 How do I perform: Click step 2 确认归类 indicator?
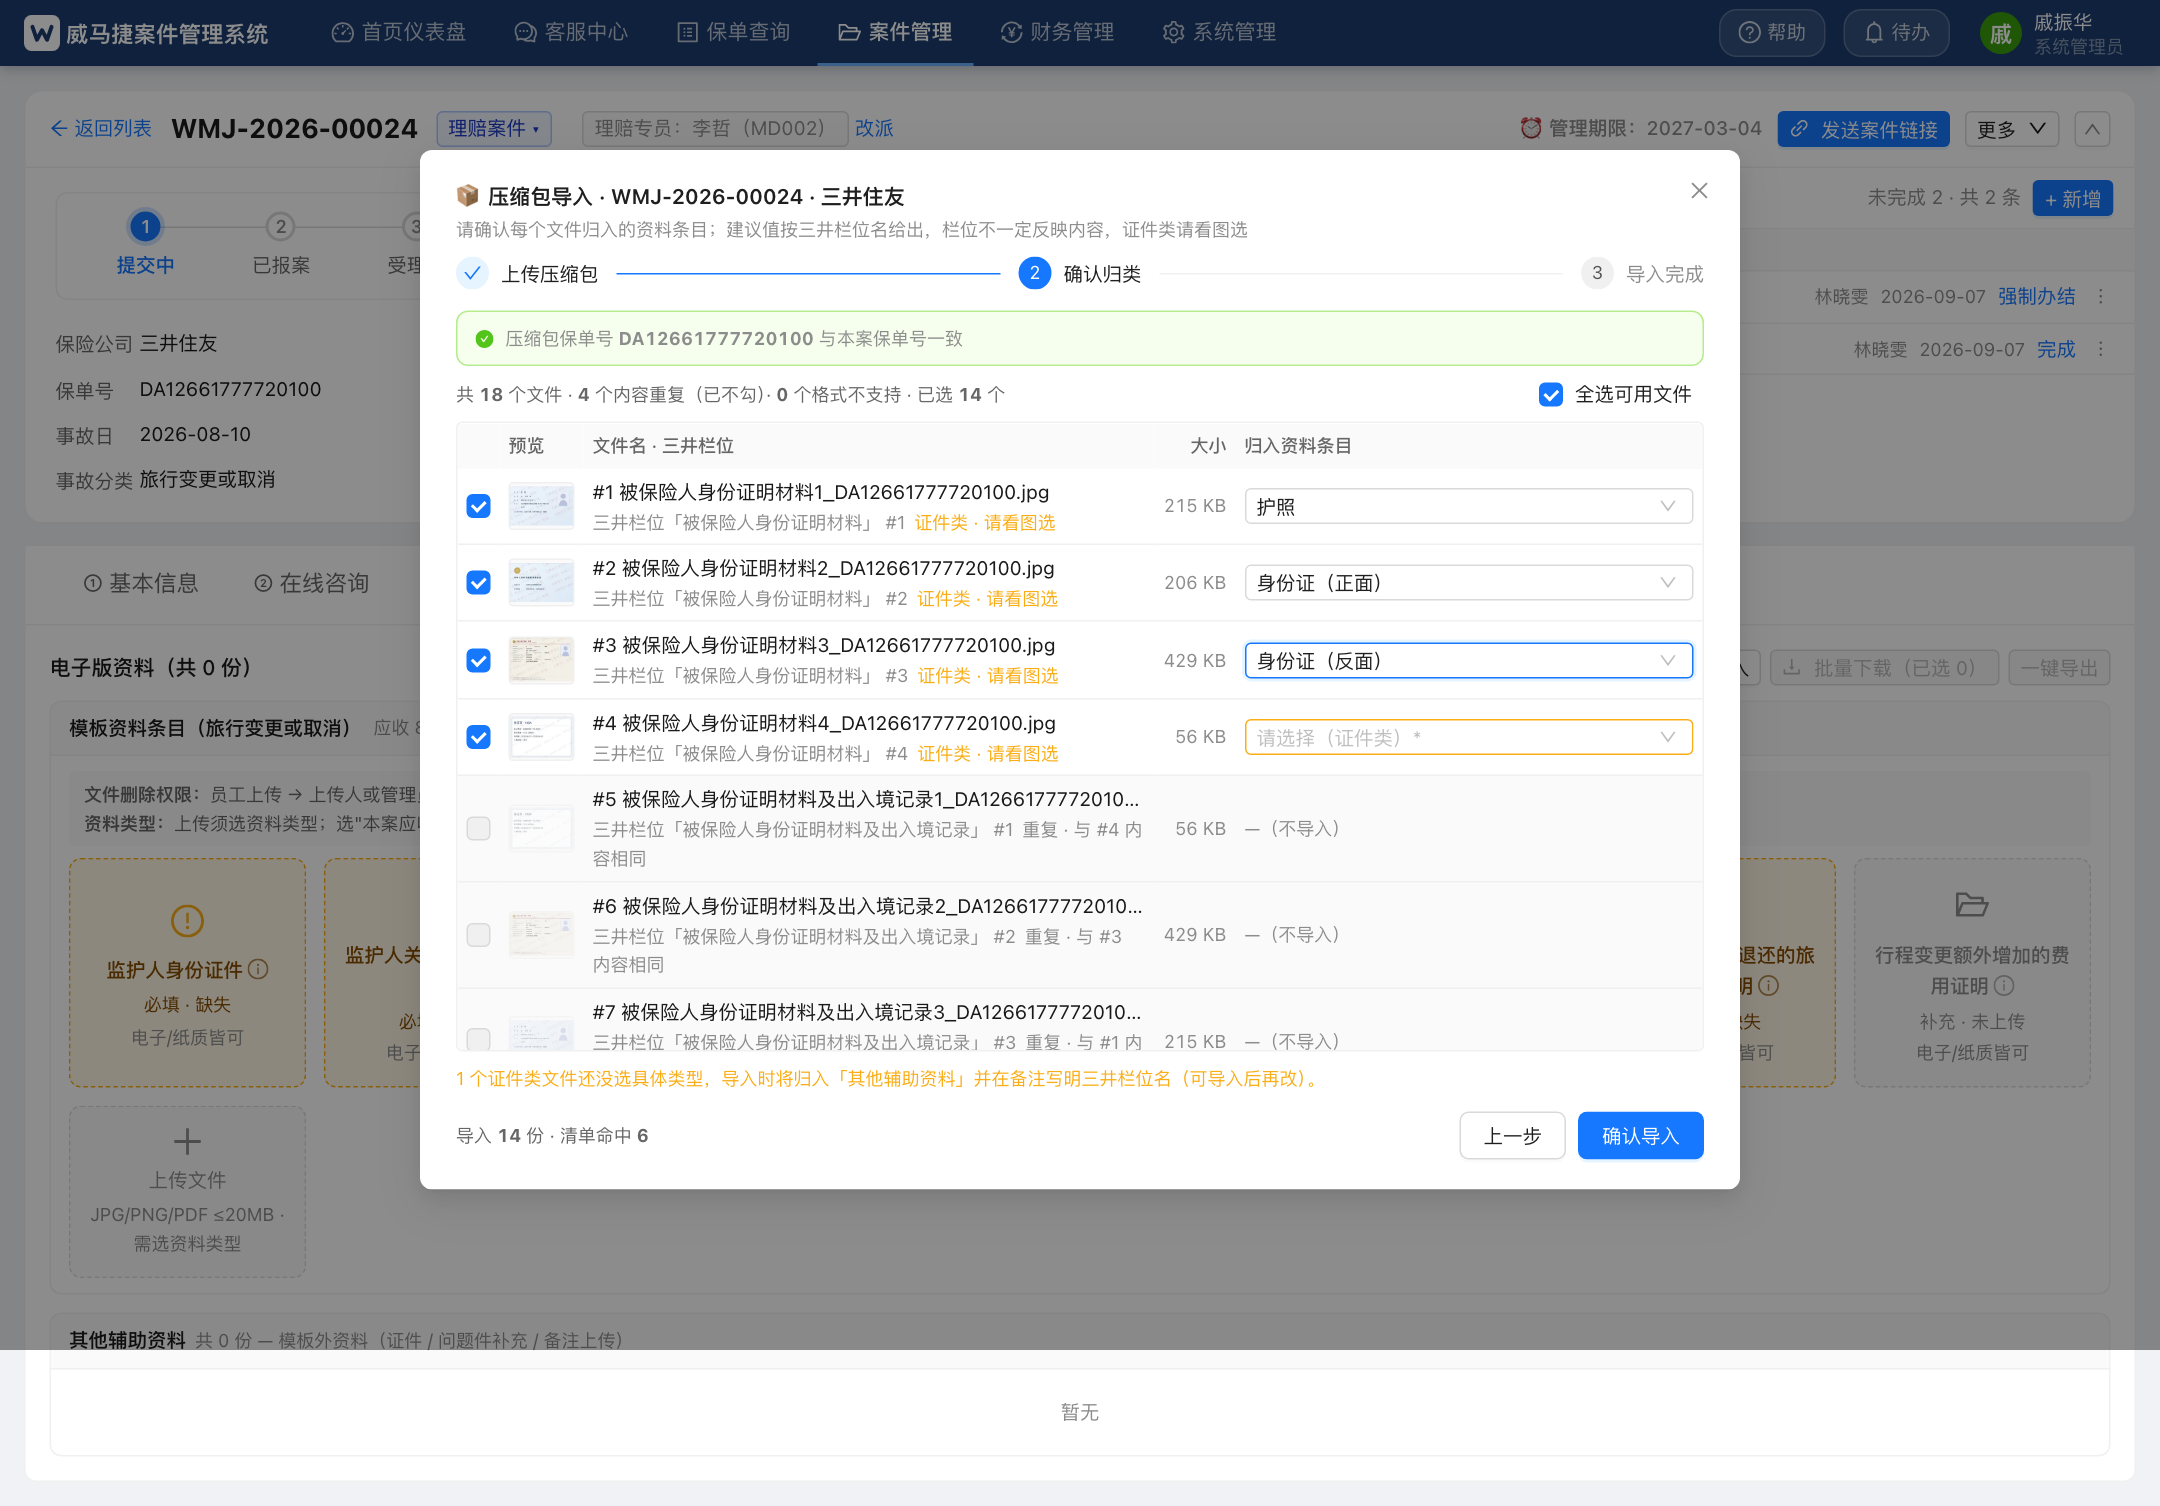tap(1034, 274)
